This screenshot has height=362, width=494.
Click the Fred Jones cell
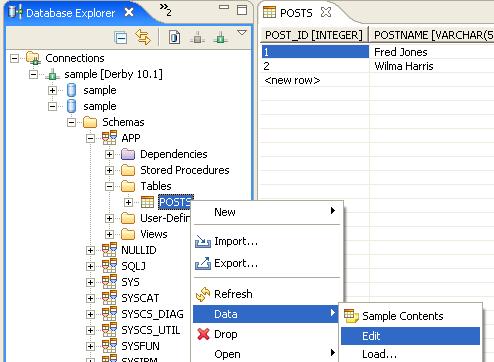[432, 52]
